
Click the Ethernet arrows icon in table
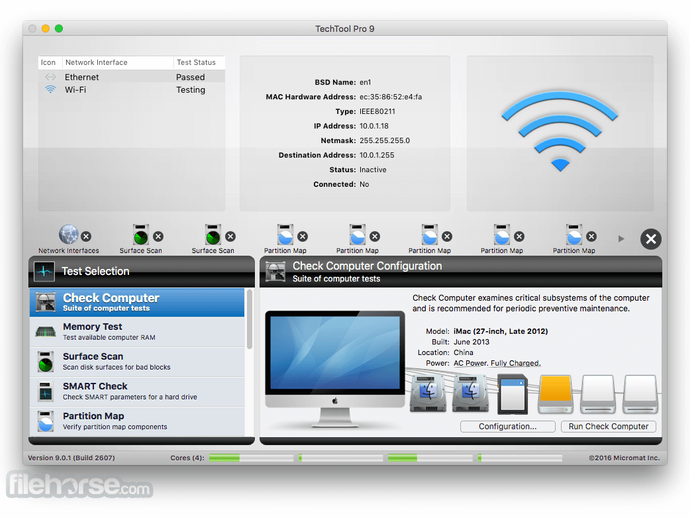(x=50, y=77)
